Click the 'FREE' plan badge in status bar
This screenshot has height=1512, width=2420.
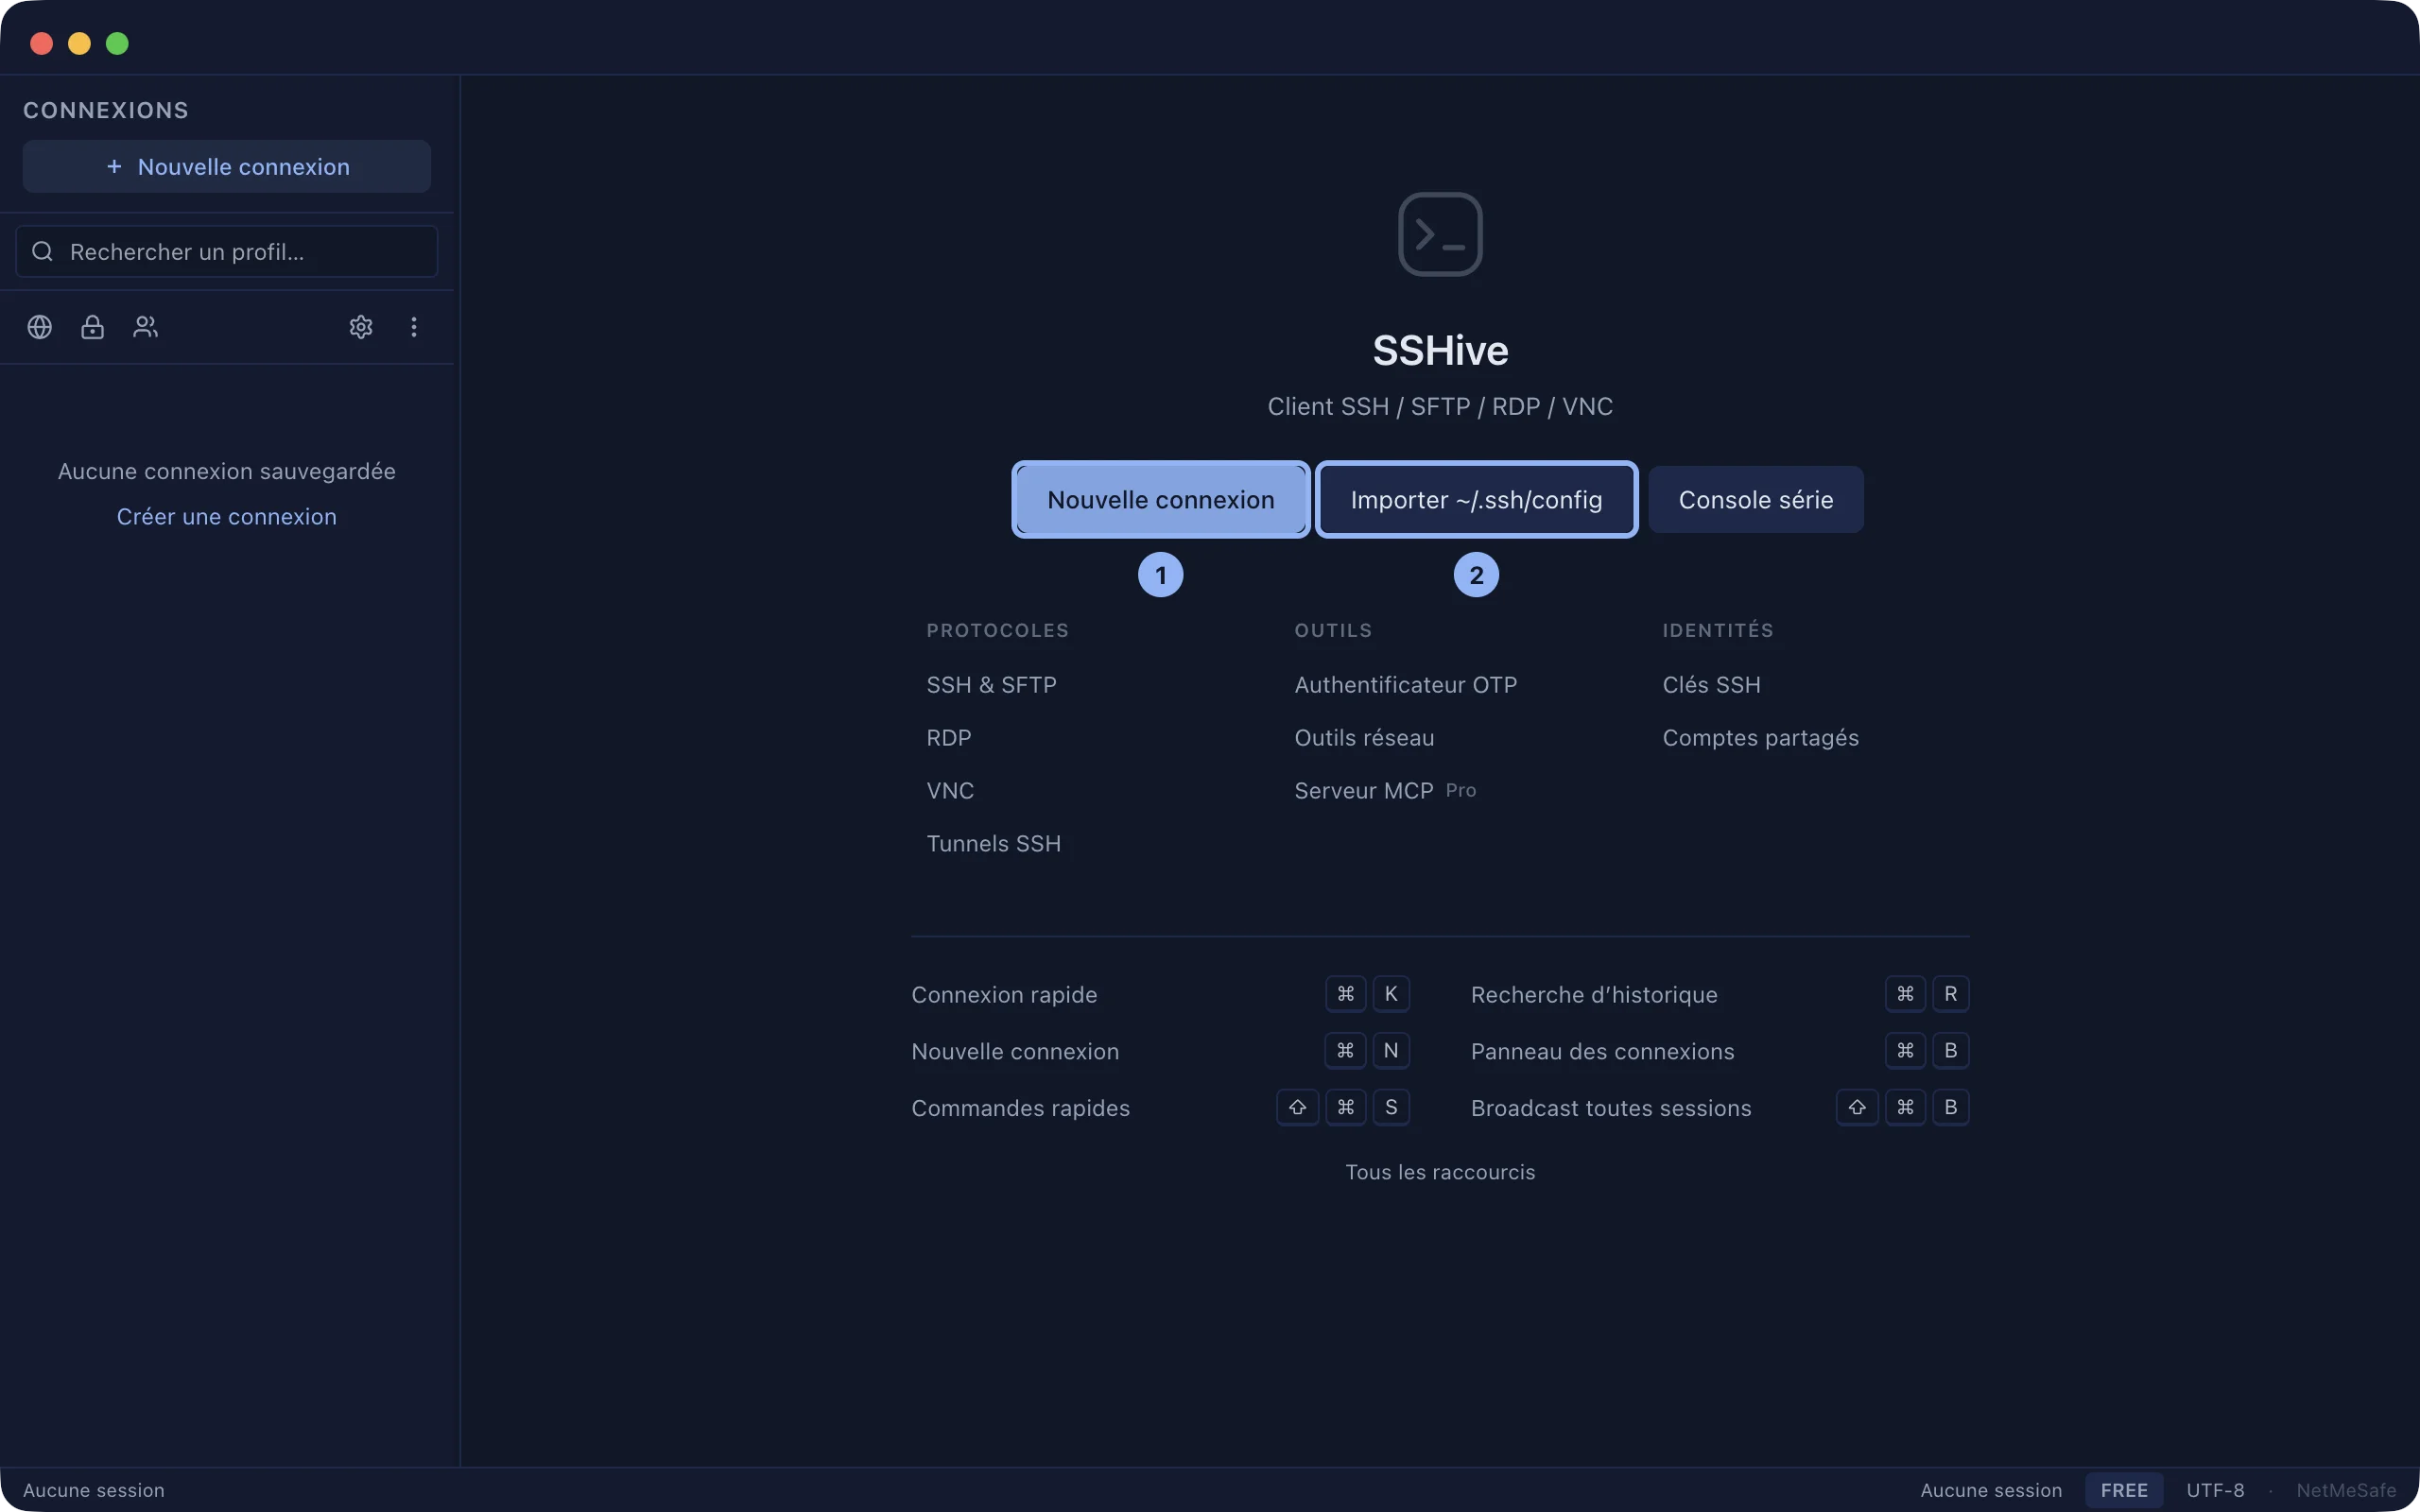pyautogui.click(x=2124, y=1490)
